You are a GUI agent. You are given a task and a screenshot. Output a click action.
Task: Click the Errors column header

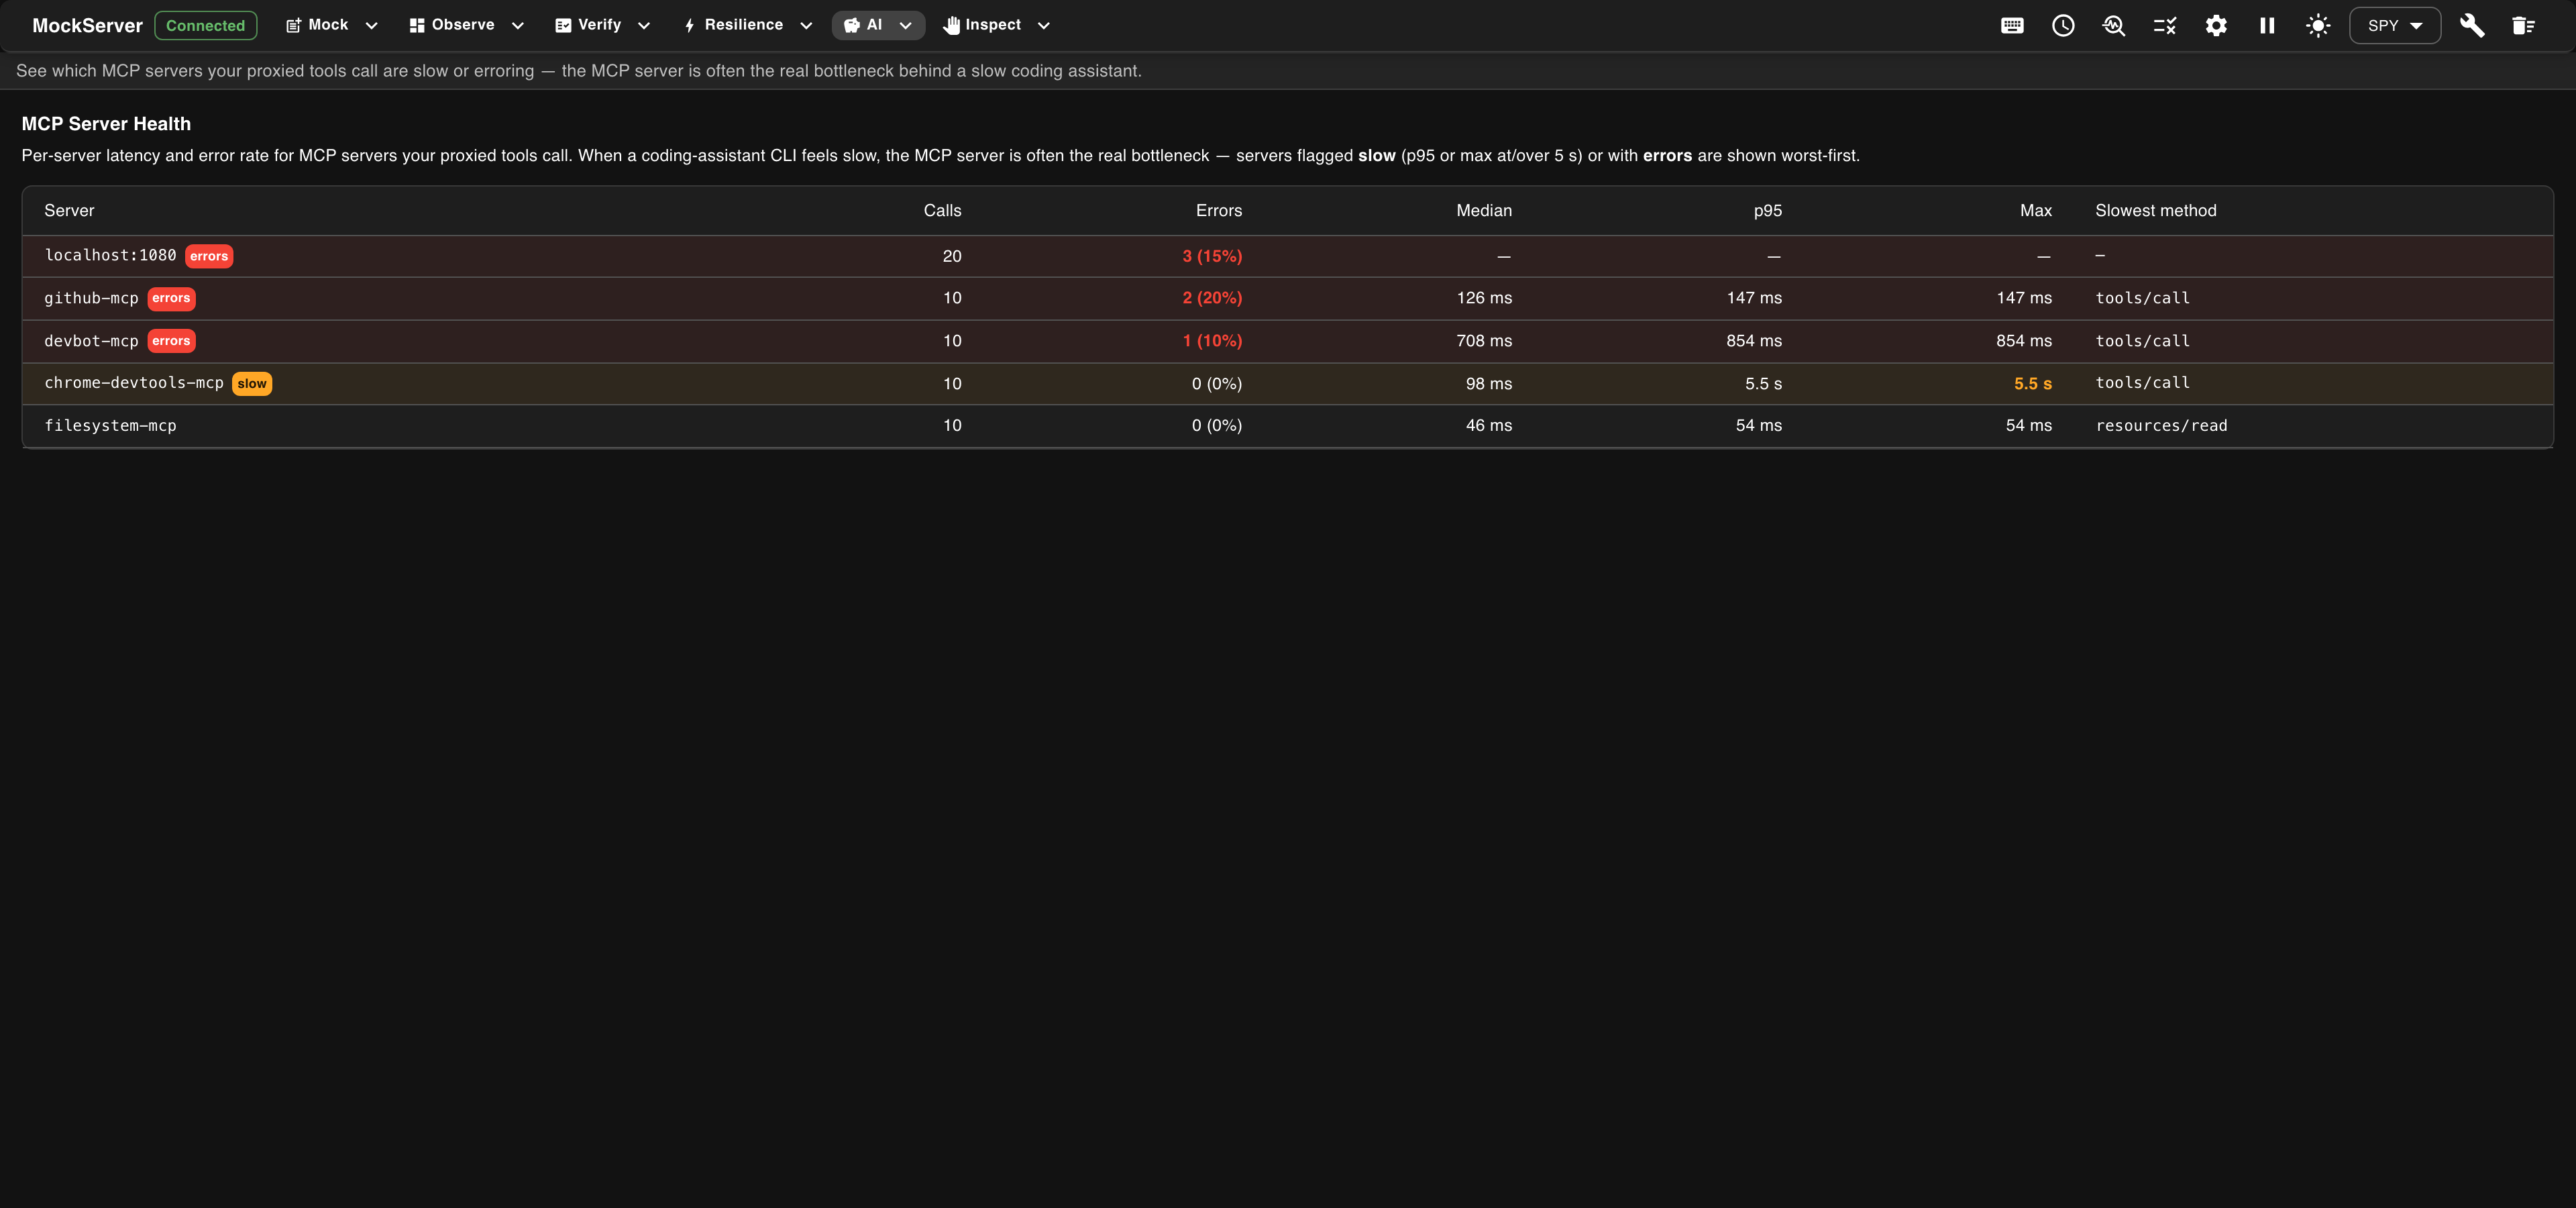[x=1219, y=211]
